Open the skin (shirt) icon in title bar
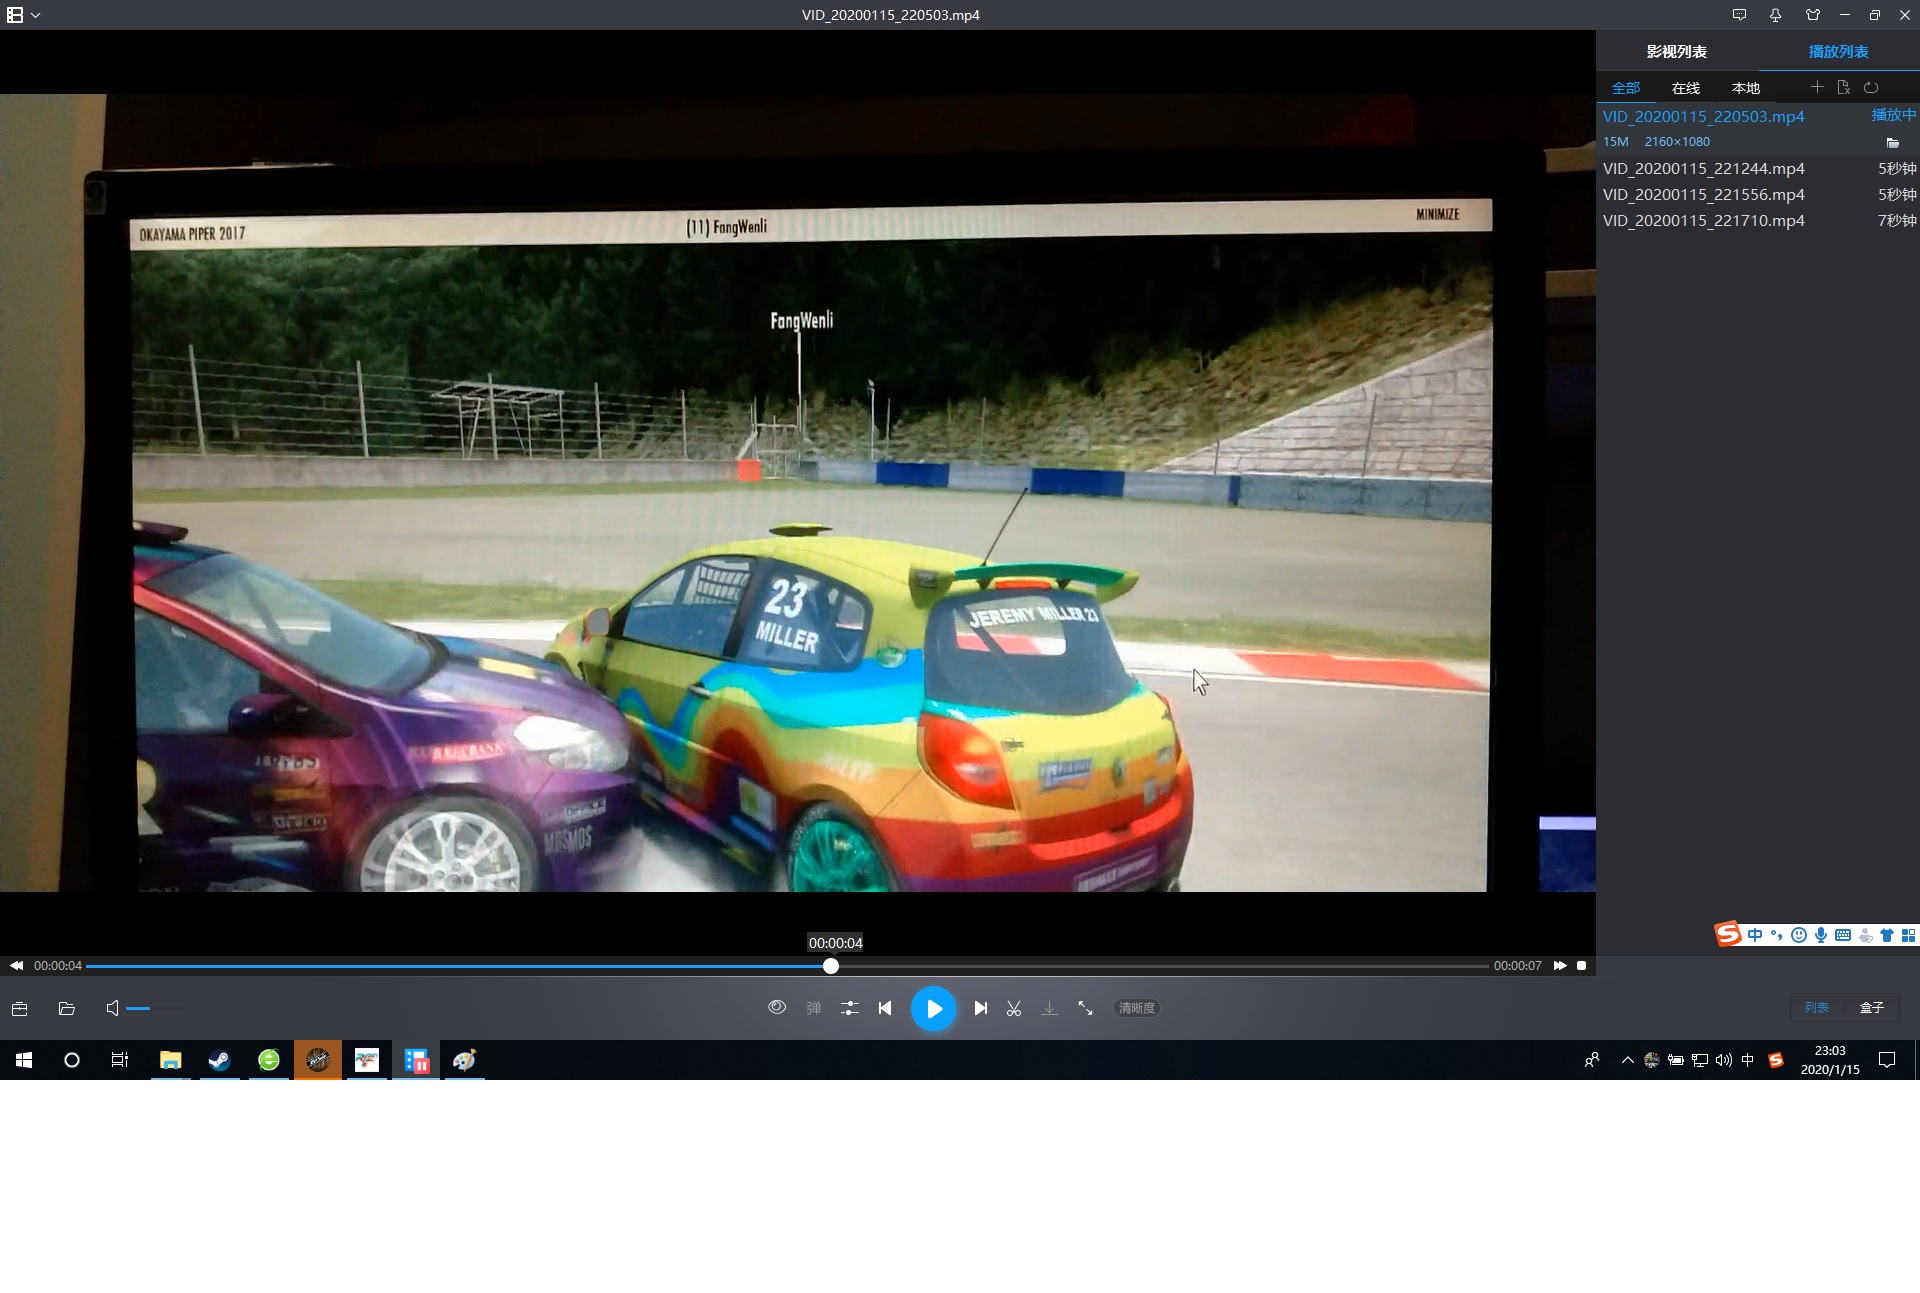1920x1293 pixels. [1813, 15]
